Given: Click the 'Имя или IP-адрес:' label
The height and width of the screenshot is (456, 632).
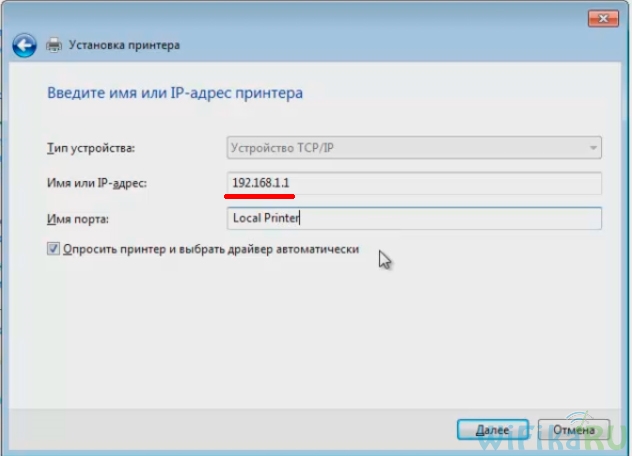Looking at the screenshot, I should point(103,183).
